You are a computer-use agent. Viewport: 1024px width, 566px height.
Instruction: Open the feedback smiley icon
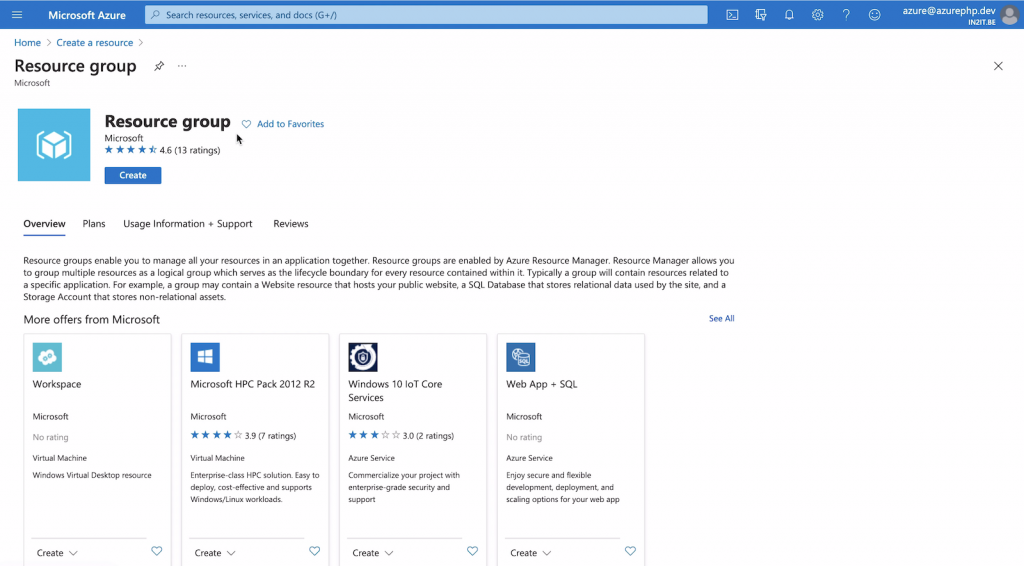pyautogui.click(x=874, y=14)
